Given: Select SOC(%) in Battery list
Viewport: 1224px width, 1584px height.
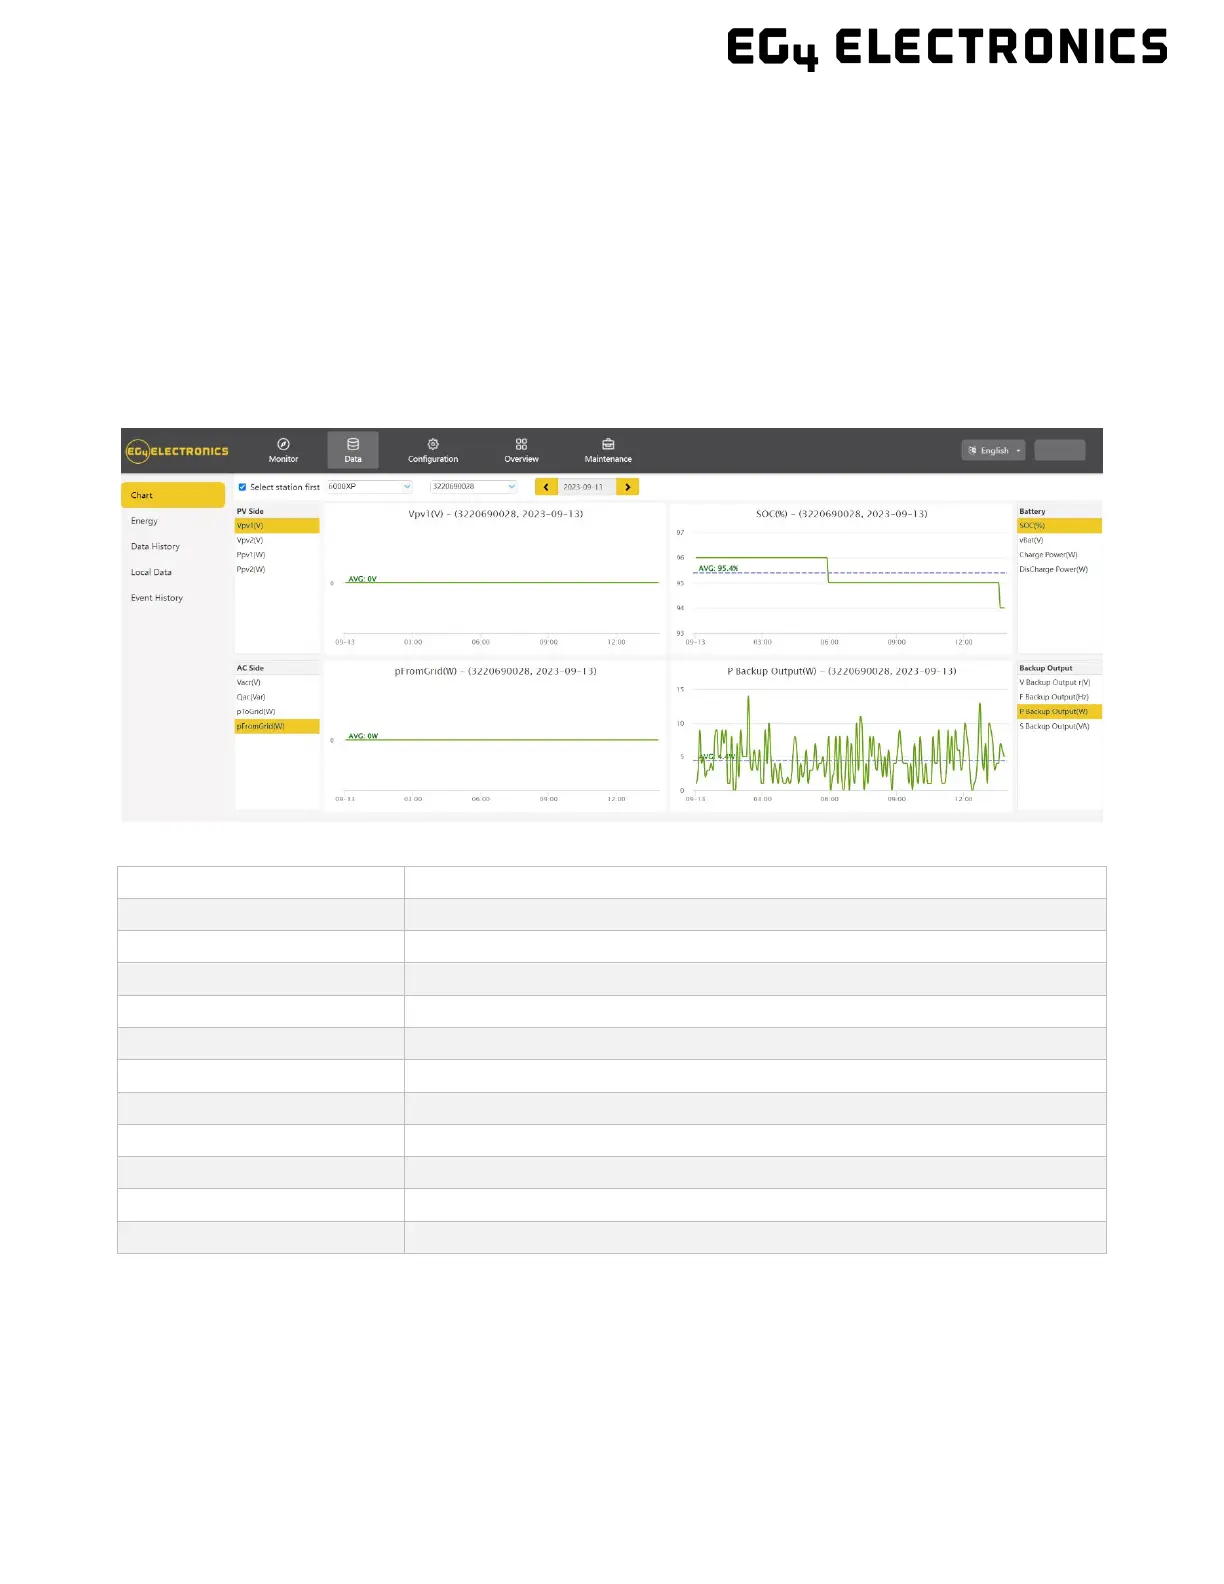Looking at the screenshot, I should 1059,525.
